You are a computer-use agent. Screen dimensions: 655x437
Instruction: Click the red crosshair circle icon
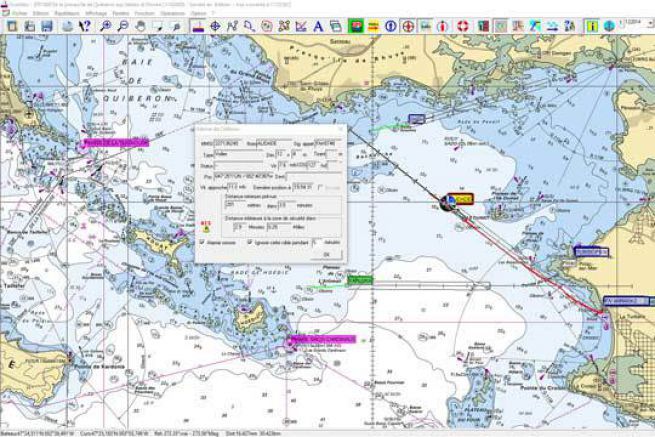(x=408, y=26)
